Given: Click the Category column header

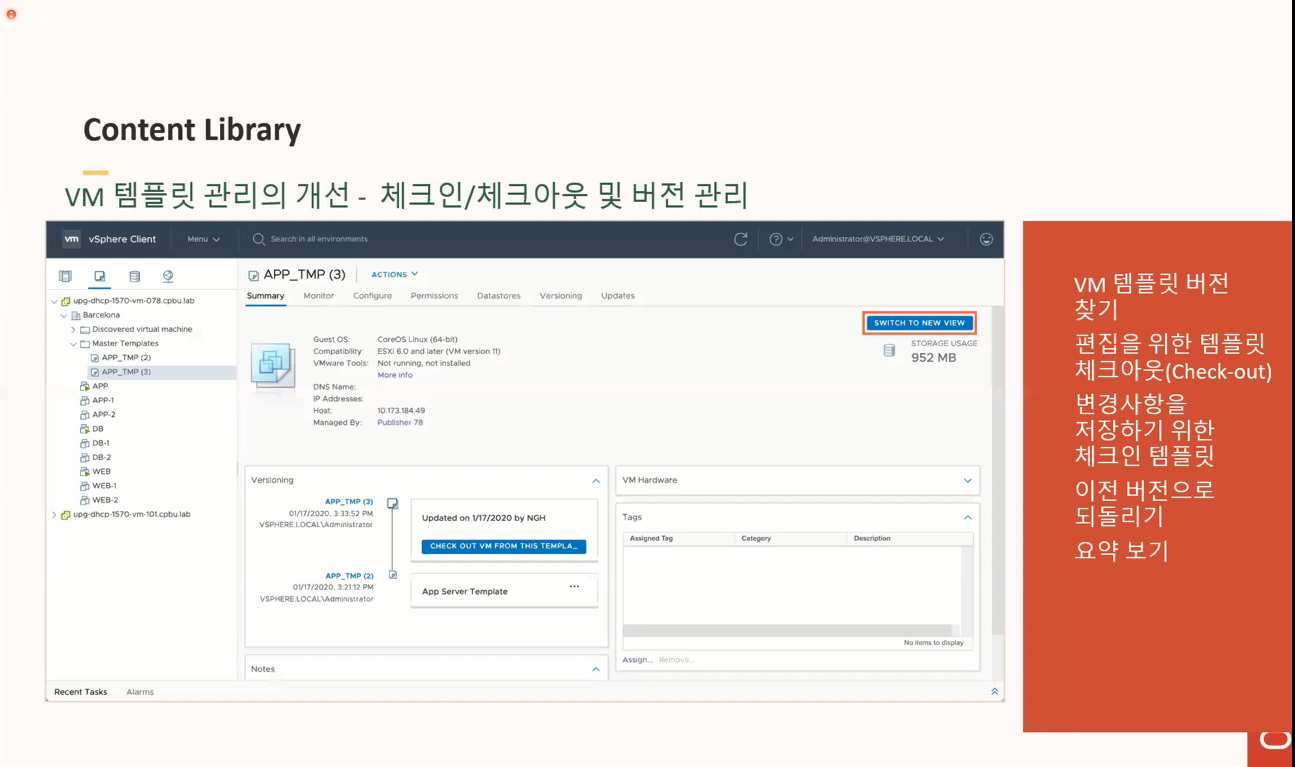Looking at the screenshot, I should tap(756, 538).
